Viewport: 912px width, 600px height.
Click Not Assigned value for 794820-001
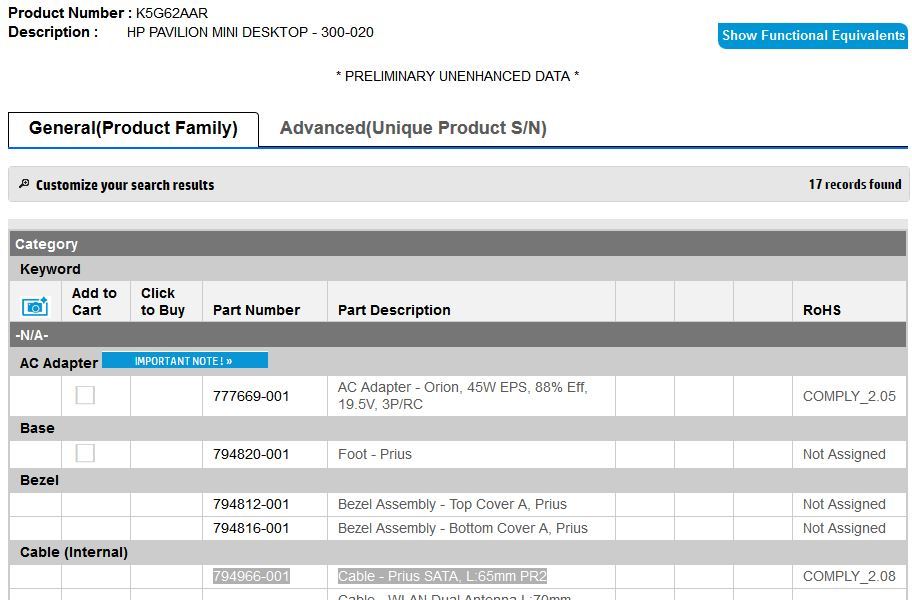point(844,454)
